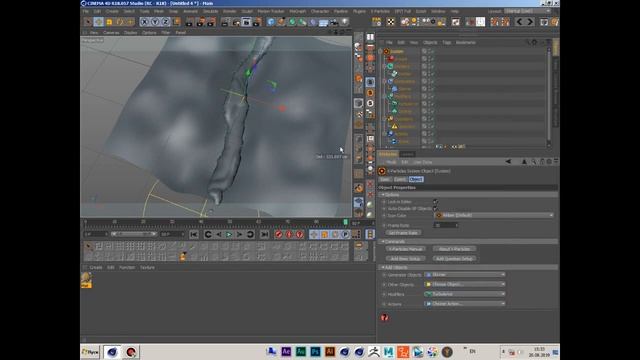This screenshot has height=360, width=640.
Task: Select the Coord tab in Attributes
Action: (x=400, y=179)
